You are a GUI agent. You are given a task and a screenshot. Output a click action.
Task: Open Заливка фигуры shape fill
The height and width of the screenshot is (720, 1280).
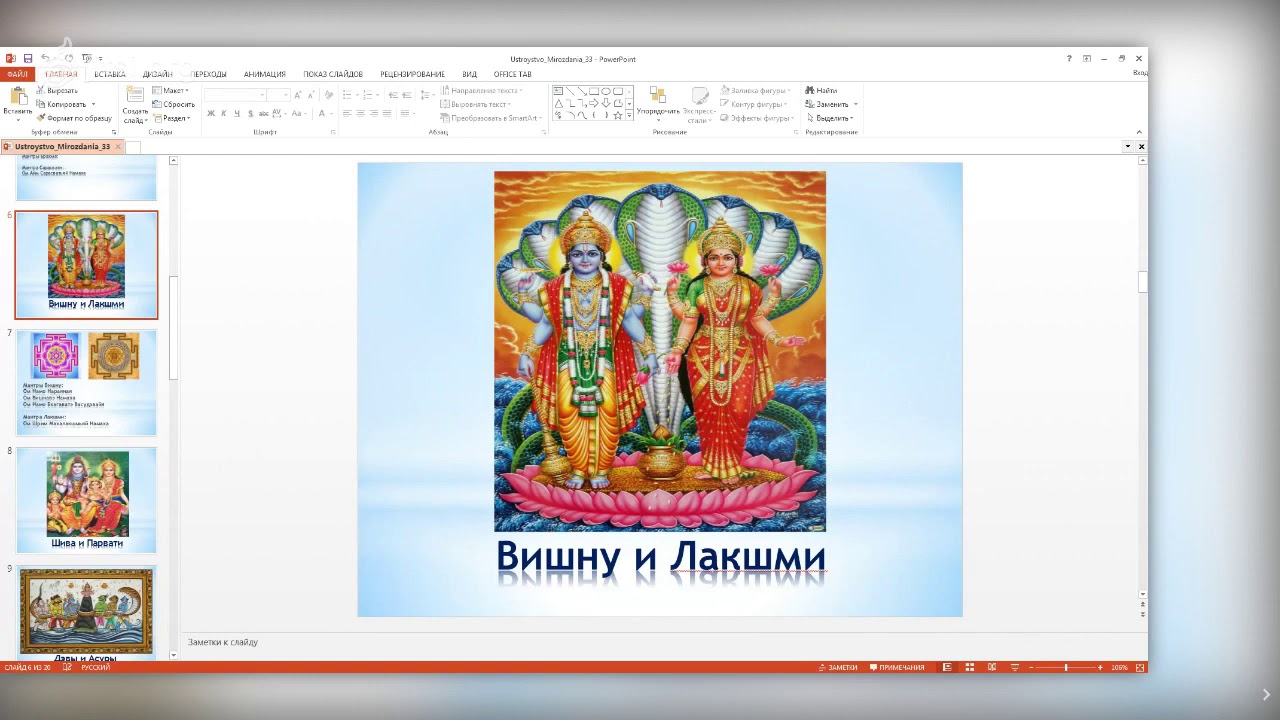pyautogui.click(x=756, y=90)
